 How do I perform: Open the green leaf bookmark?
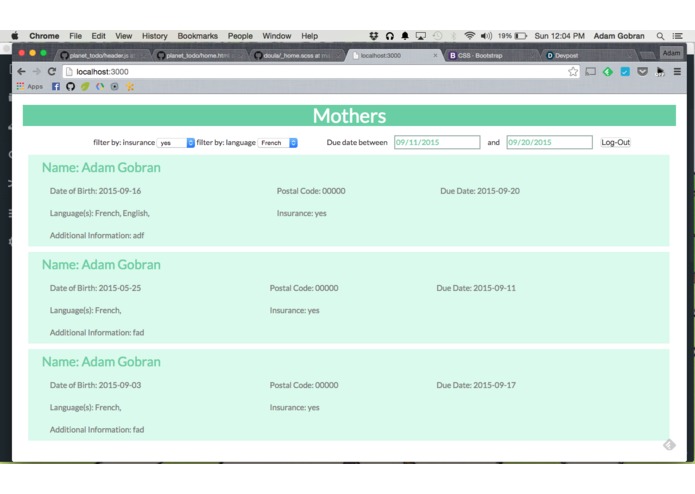85,86
